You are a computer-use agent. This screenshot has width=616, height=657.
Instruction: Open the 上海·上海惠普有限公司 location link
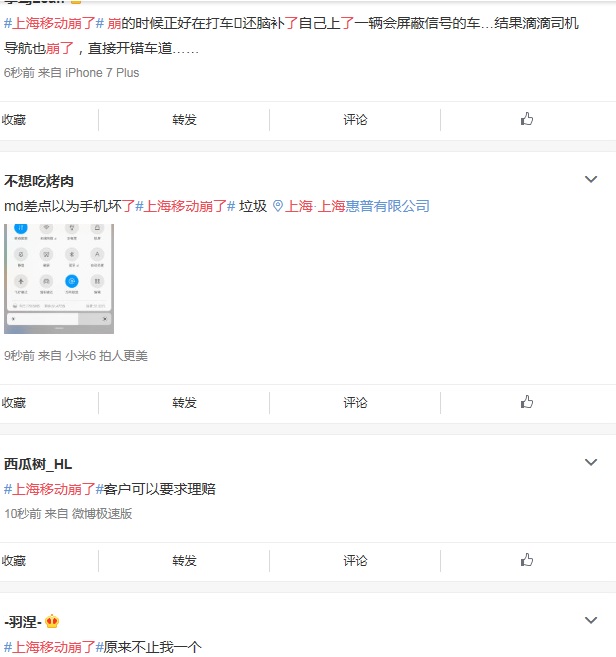point(357,206)
